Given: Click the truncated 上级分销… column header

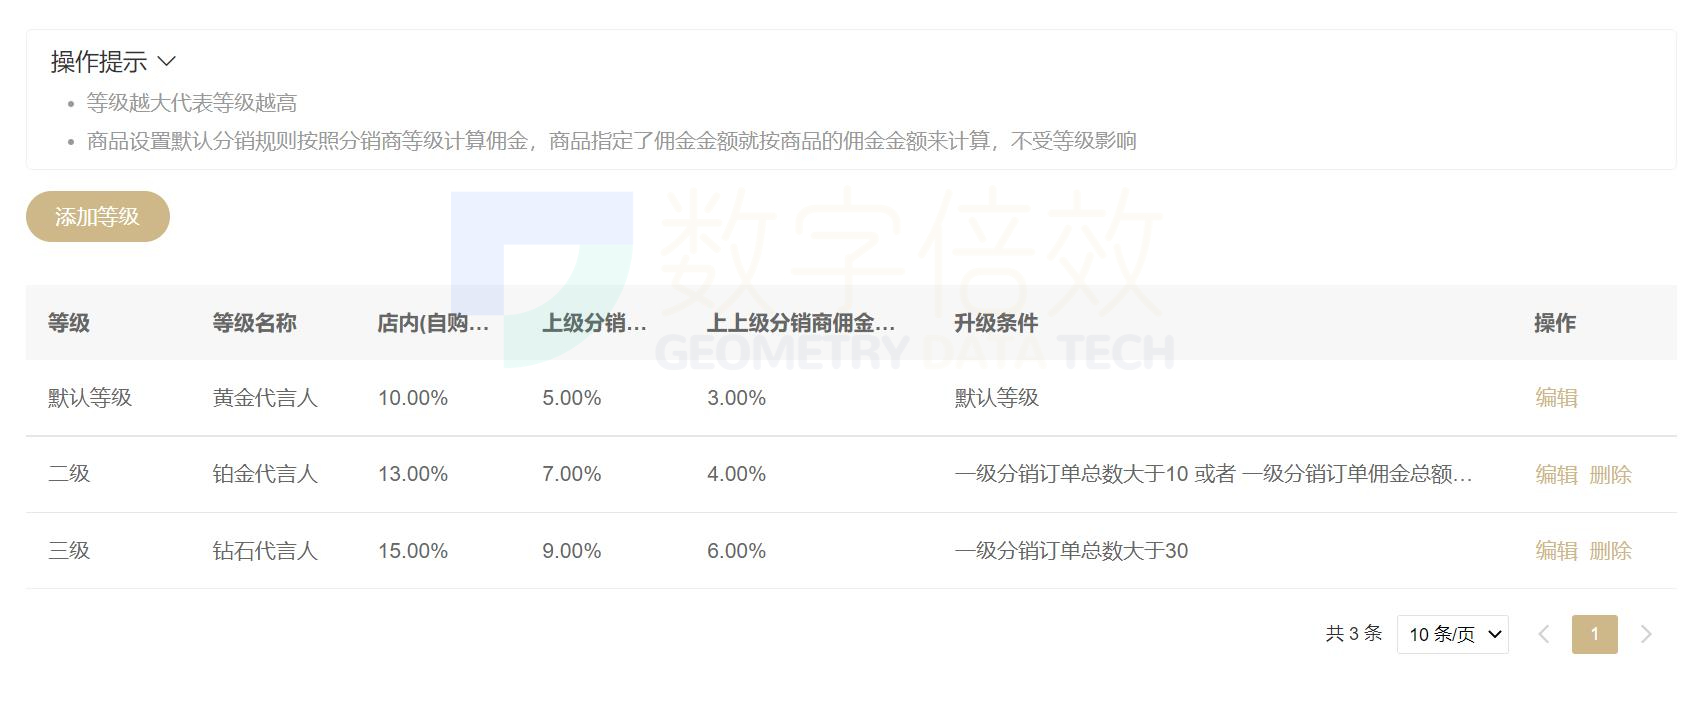Looking at the screenshot, I should [594, 323].
